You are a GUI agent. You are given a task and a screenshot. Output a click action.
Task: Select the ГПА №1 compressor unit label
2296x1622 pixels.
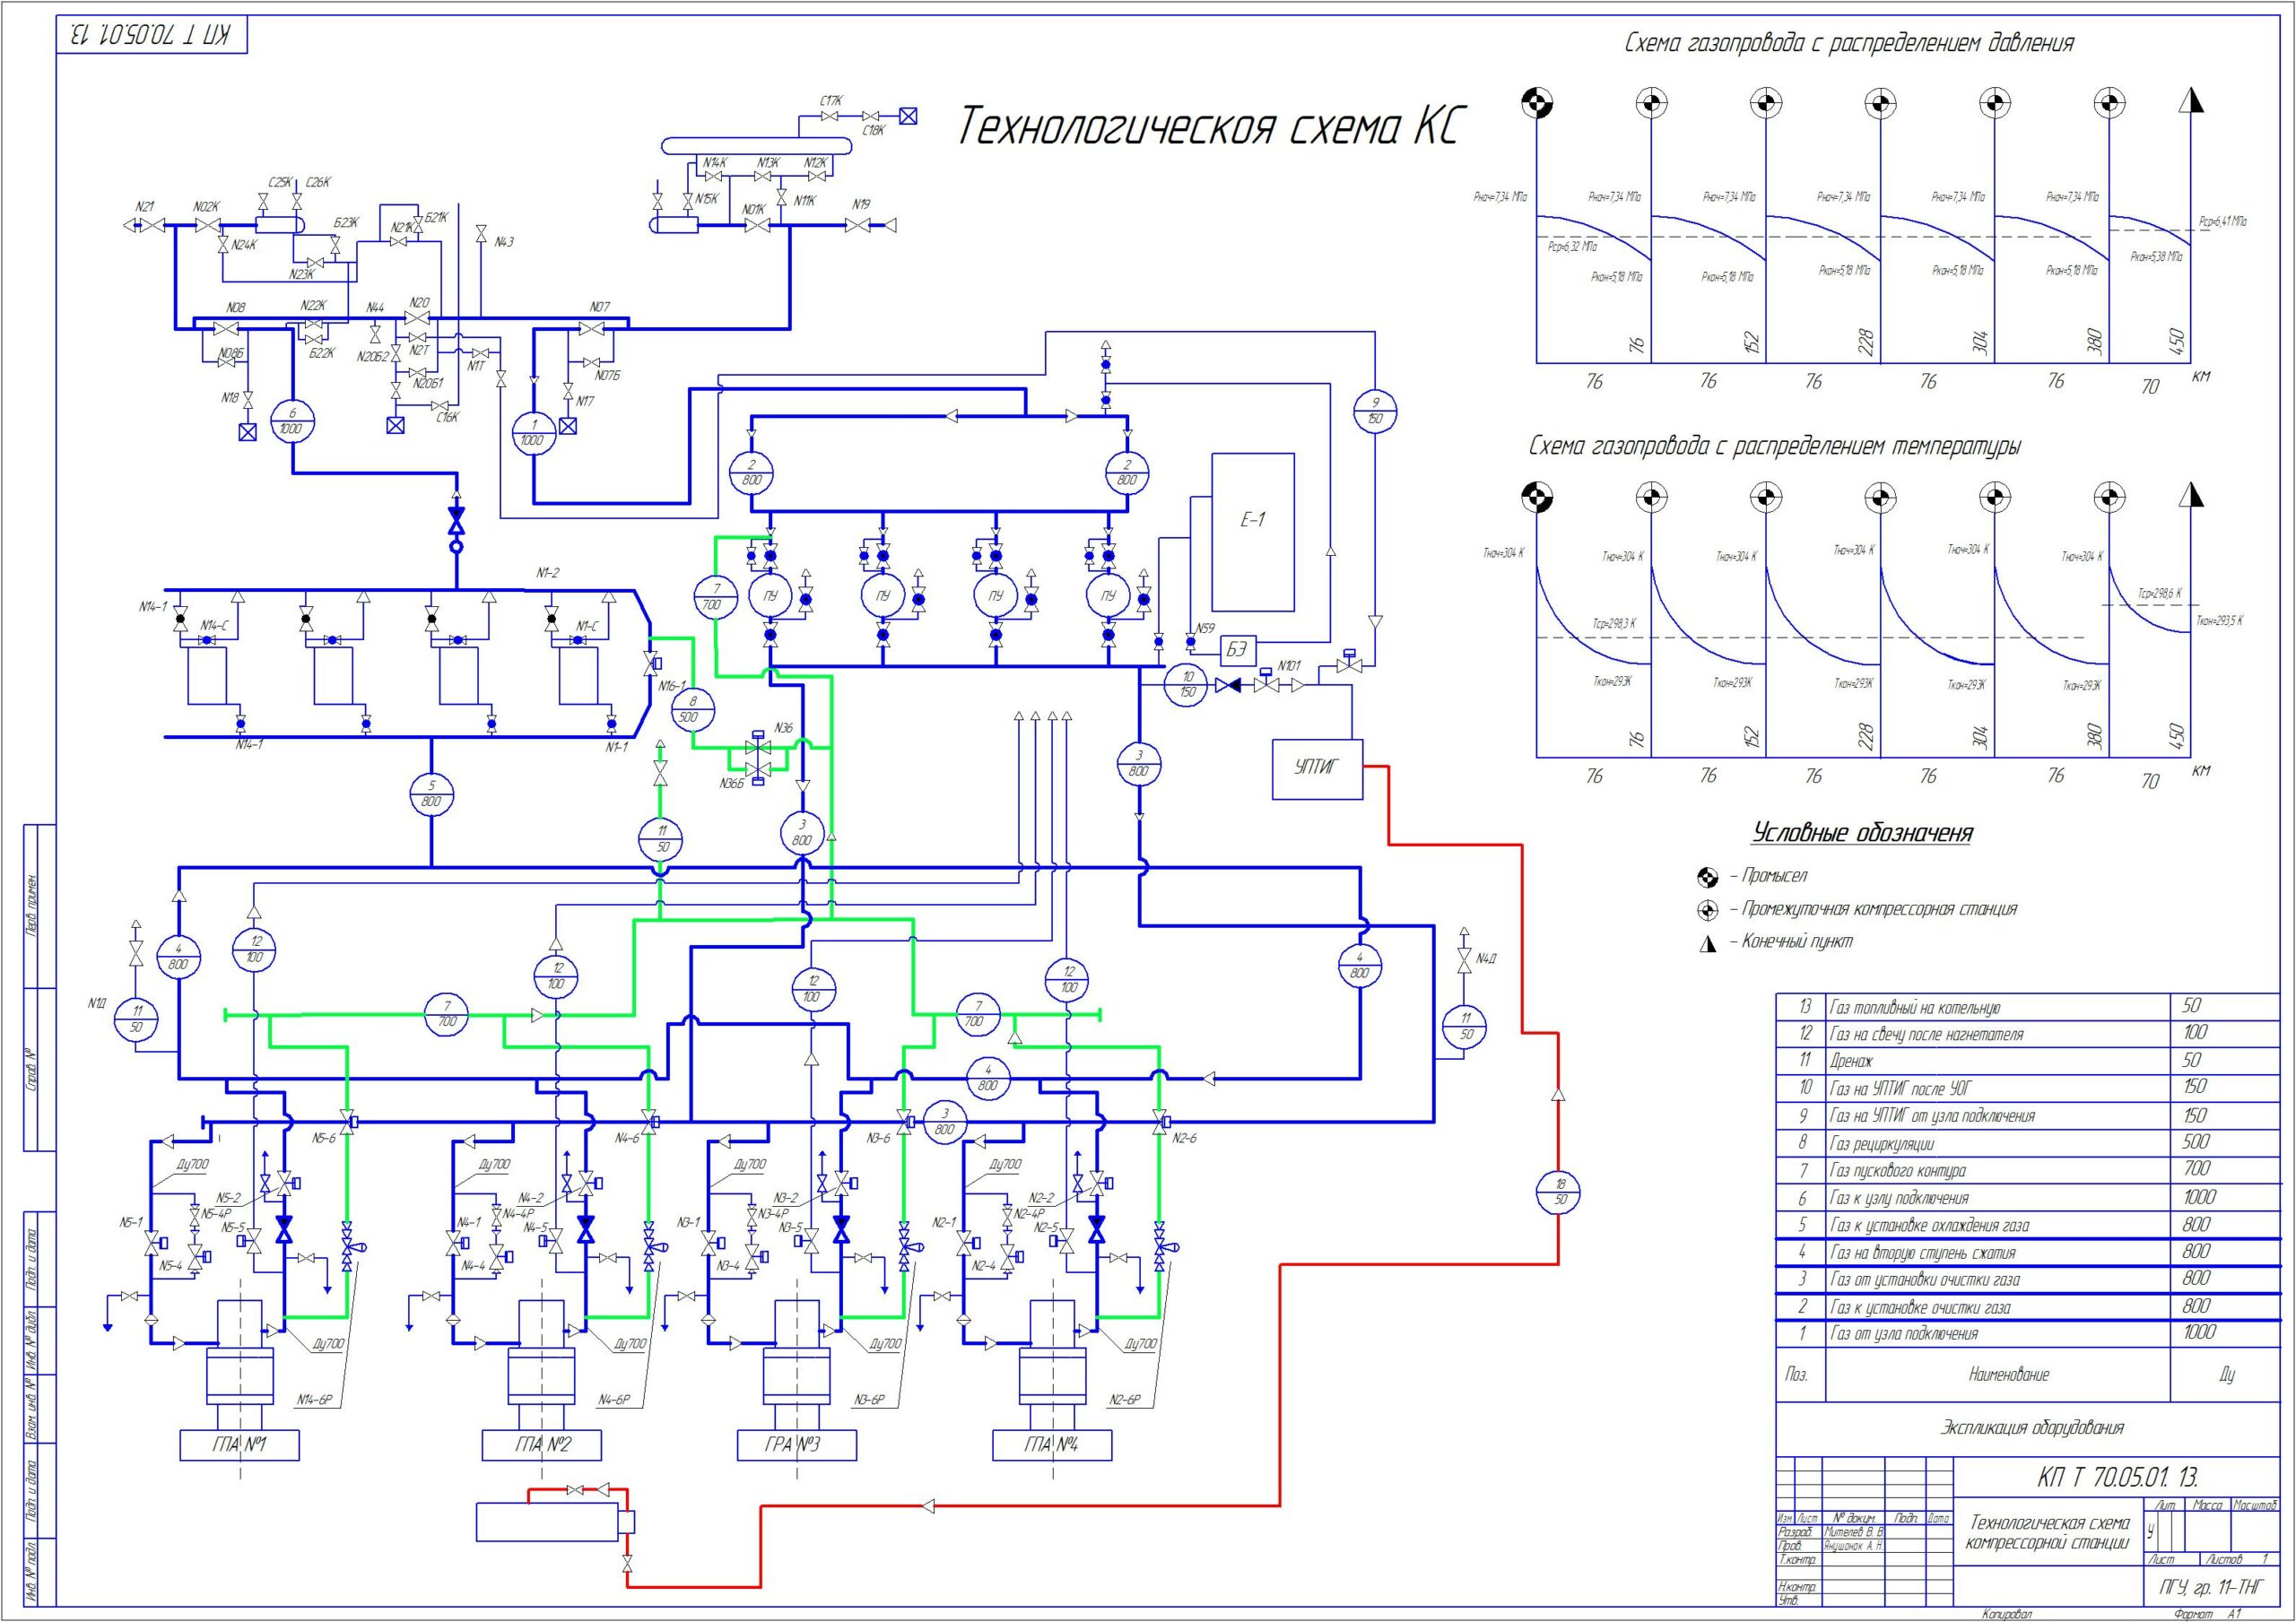click(239, 1444)
